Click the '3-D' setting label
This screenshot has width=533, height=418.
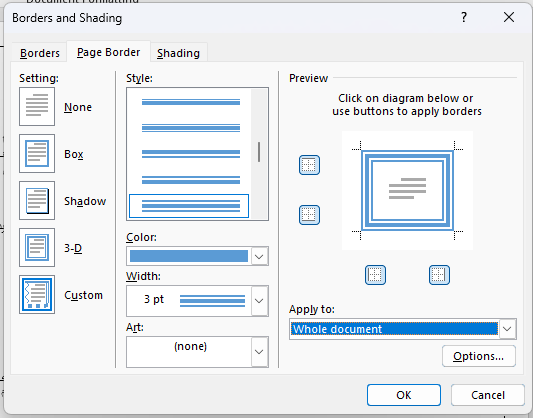coord(73,248)
